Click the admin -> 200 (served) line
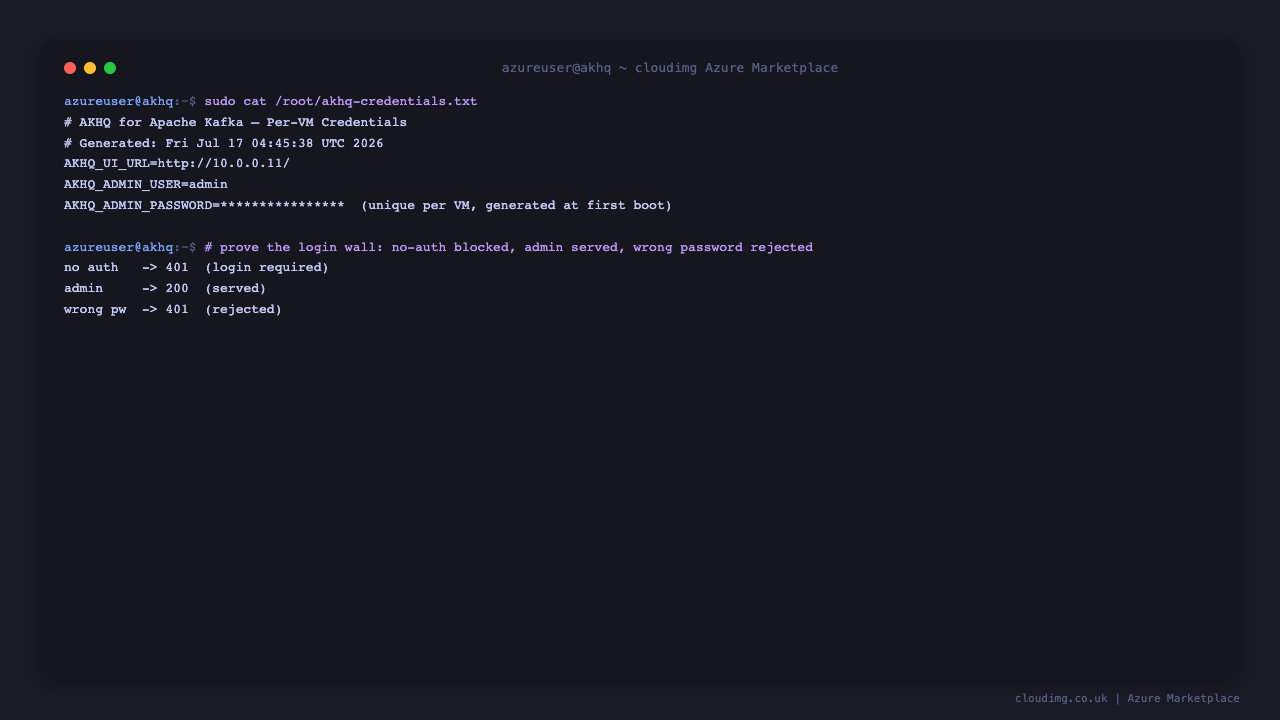 tap(165, 289)
